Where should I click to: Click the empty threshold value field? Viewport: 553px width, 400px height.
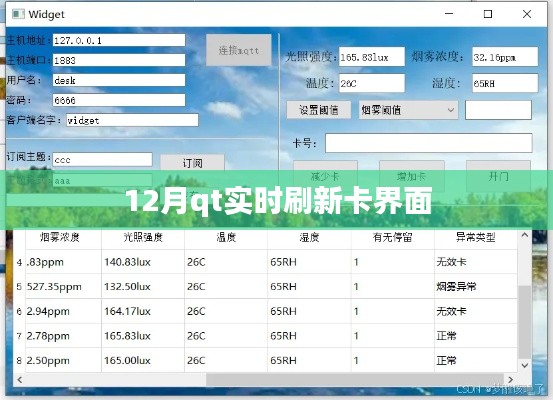coord(498,110)
